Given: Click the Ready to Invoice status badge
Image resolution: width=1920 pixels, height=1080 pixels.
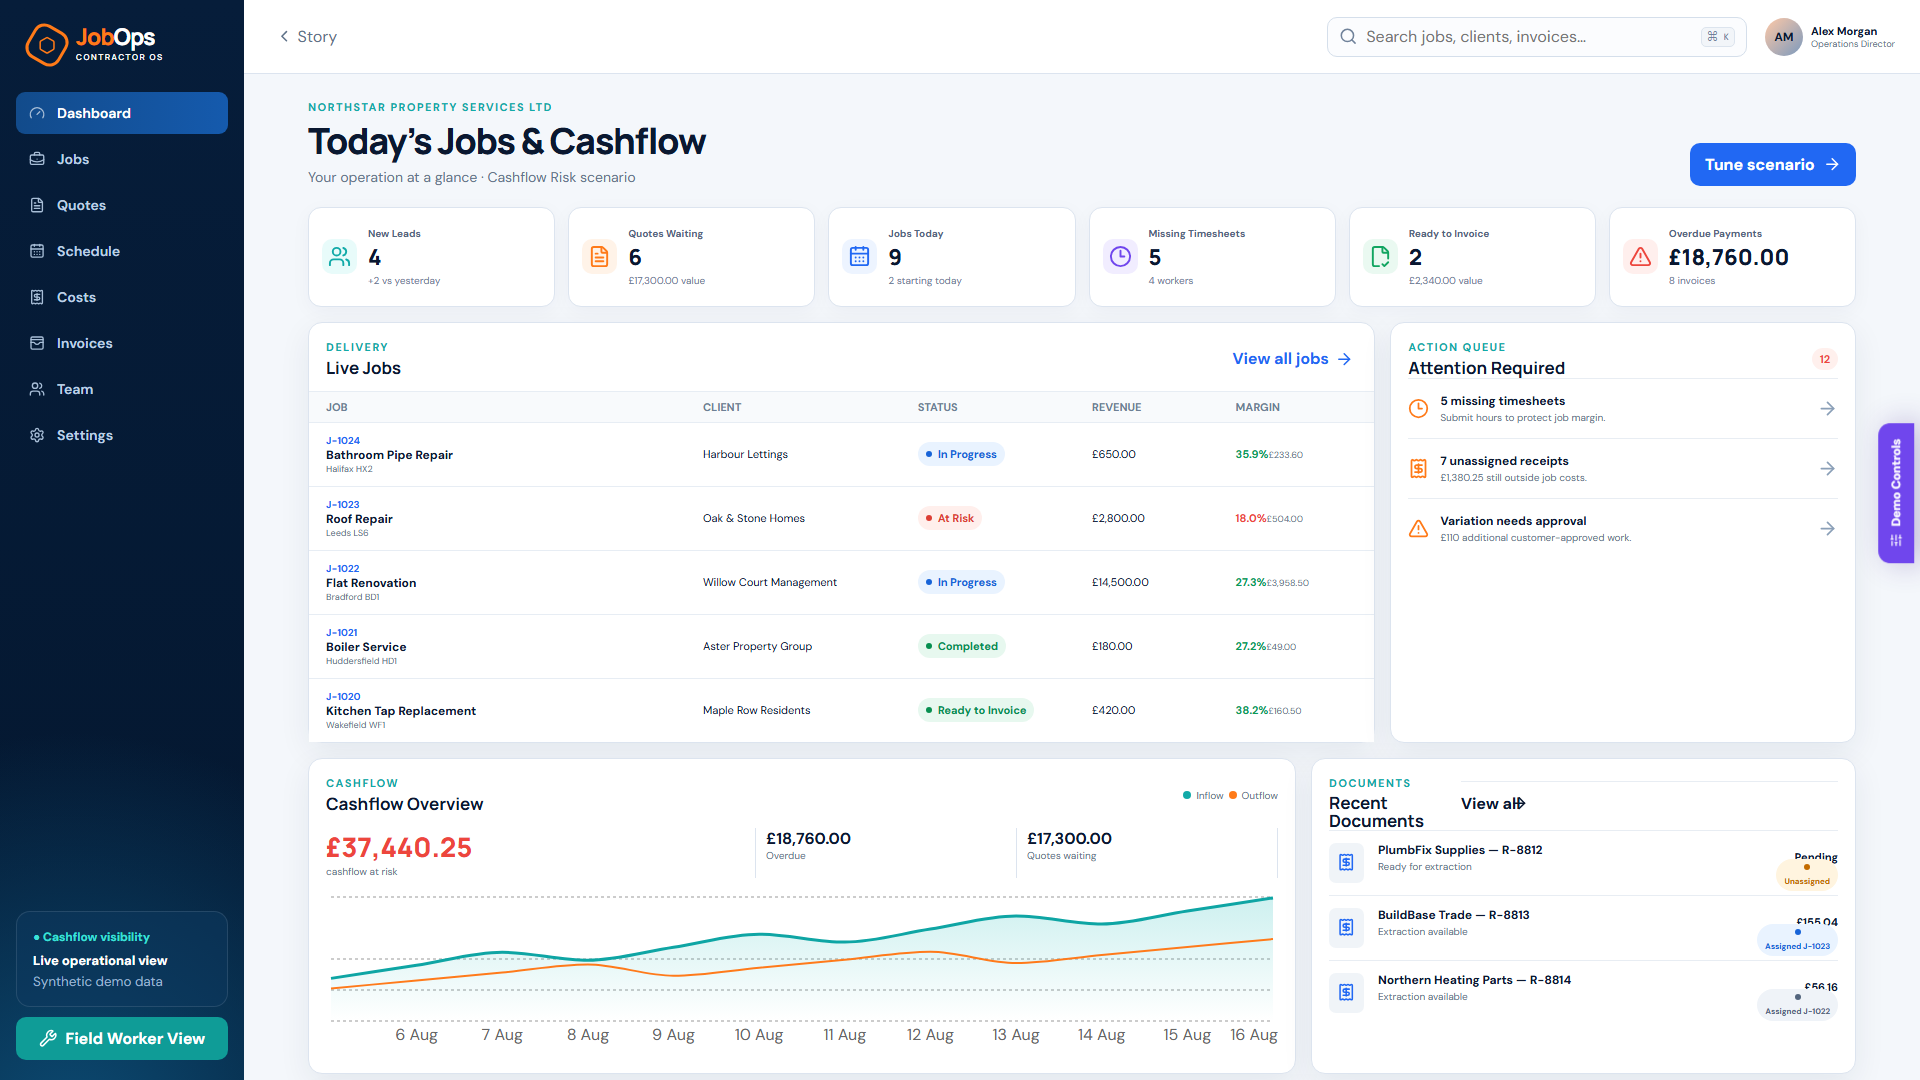Looking at the screenshot, I should (x=976, y=710).
